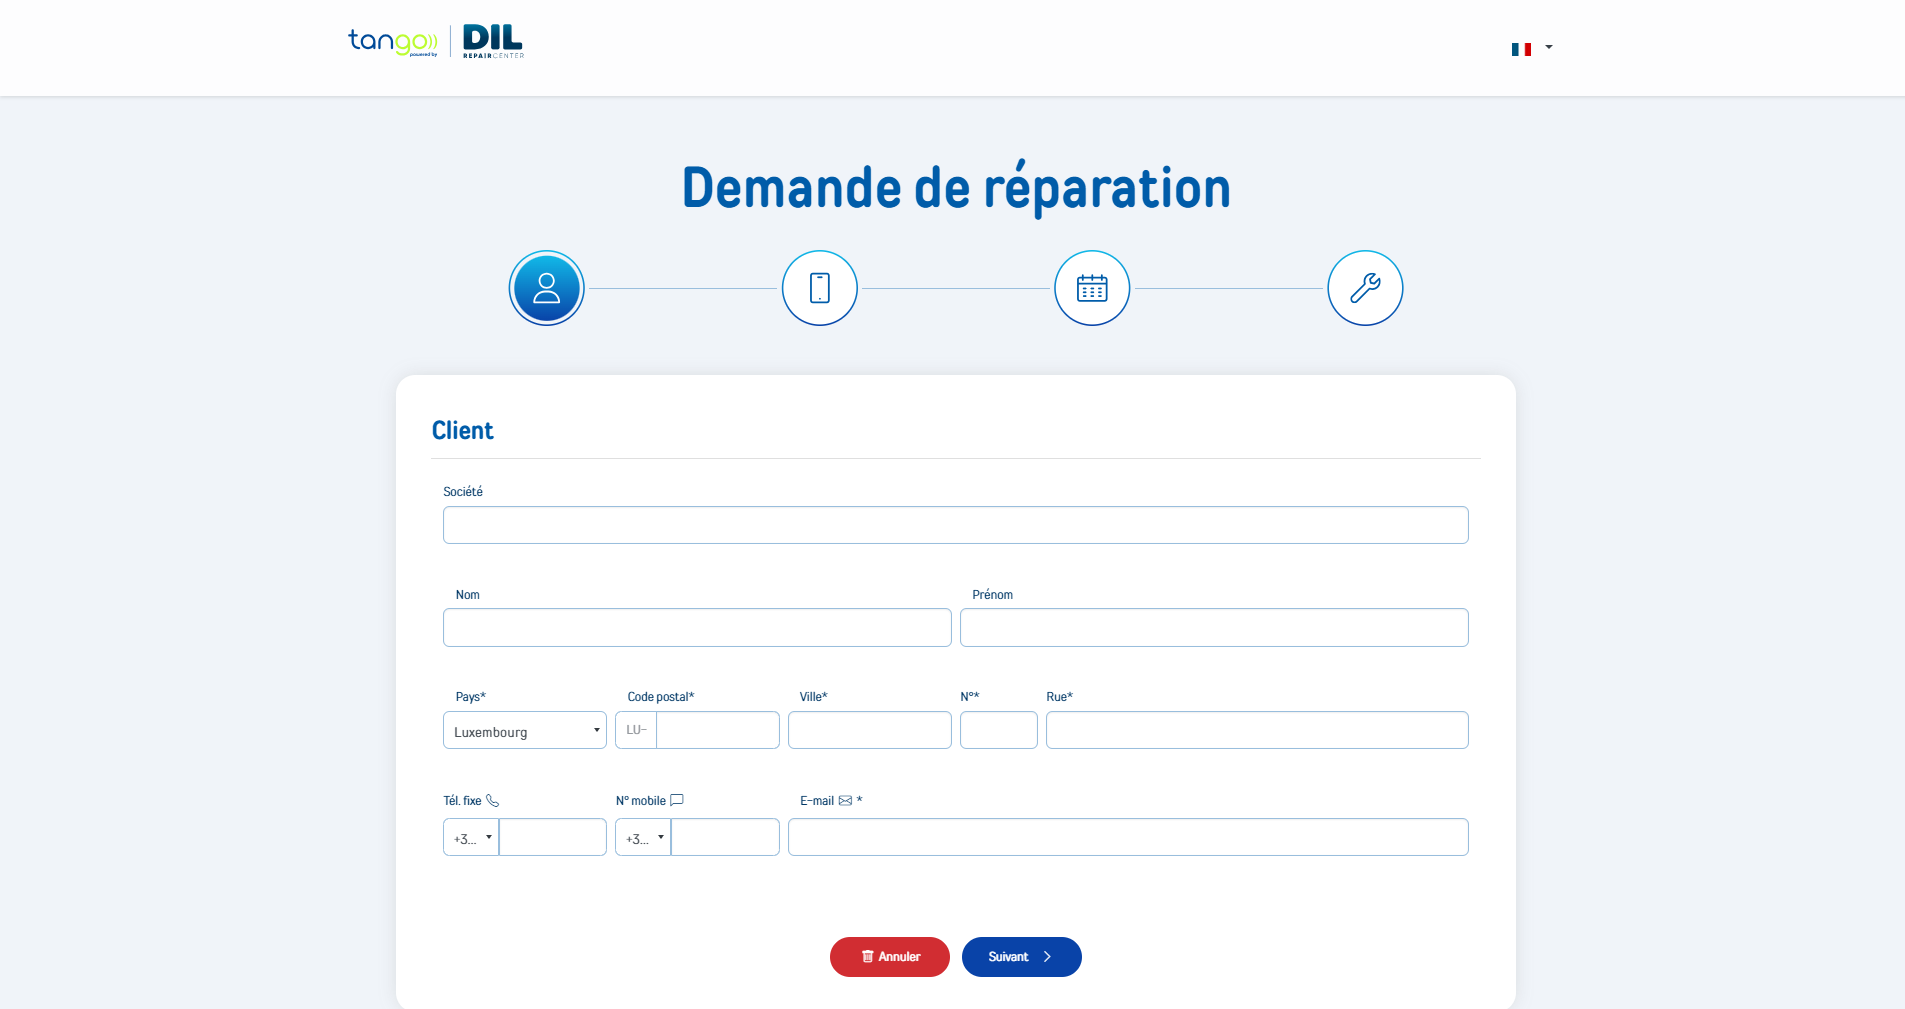1905x1009 pixels.
Task: Click the Annuler button
Action: 890,957
